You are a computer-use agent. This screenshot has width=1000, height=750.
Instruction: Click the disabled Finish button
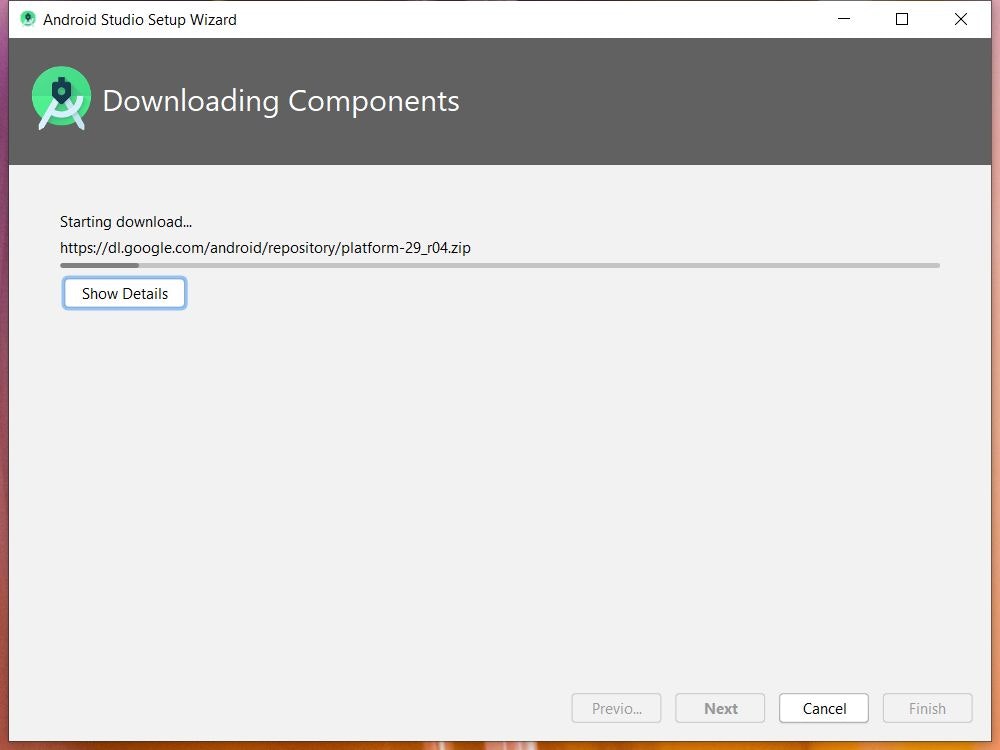[927, 708]
